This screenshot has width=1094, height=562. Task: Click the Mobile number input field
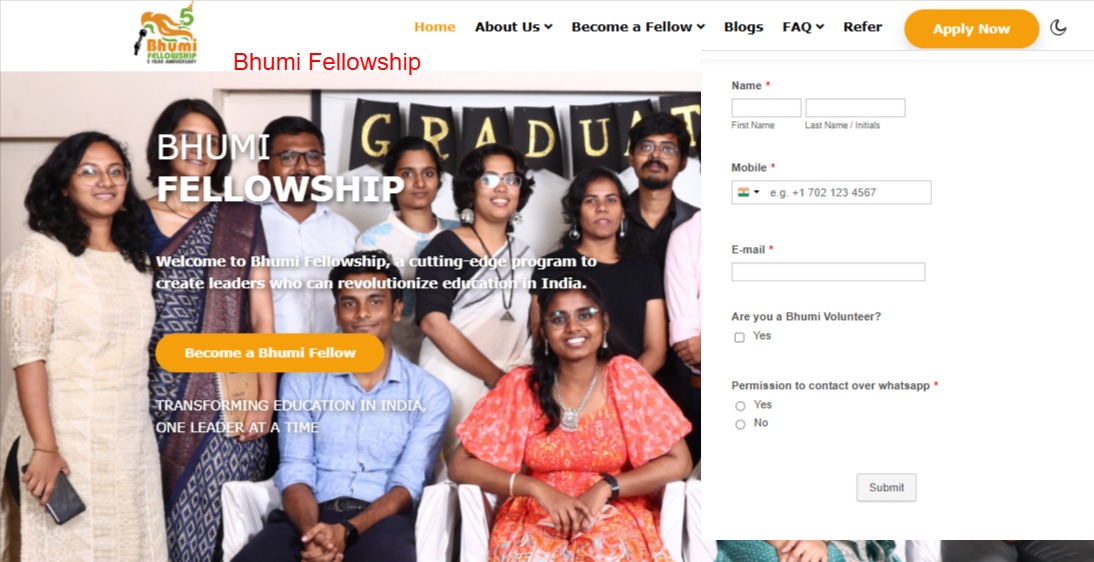pyautogui.click(x=831, y=192)
